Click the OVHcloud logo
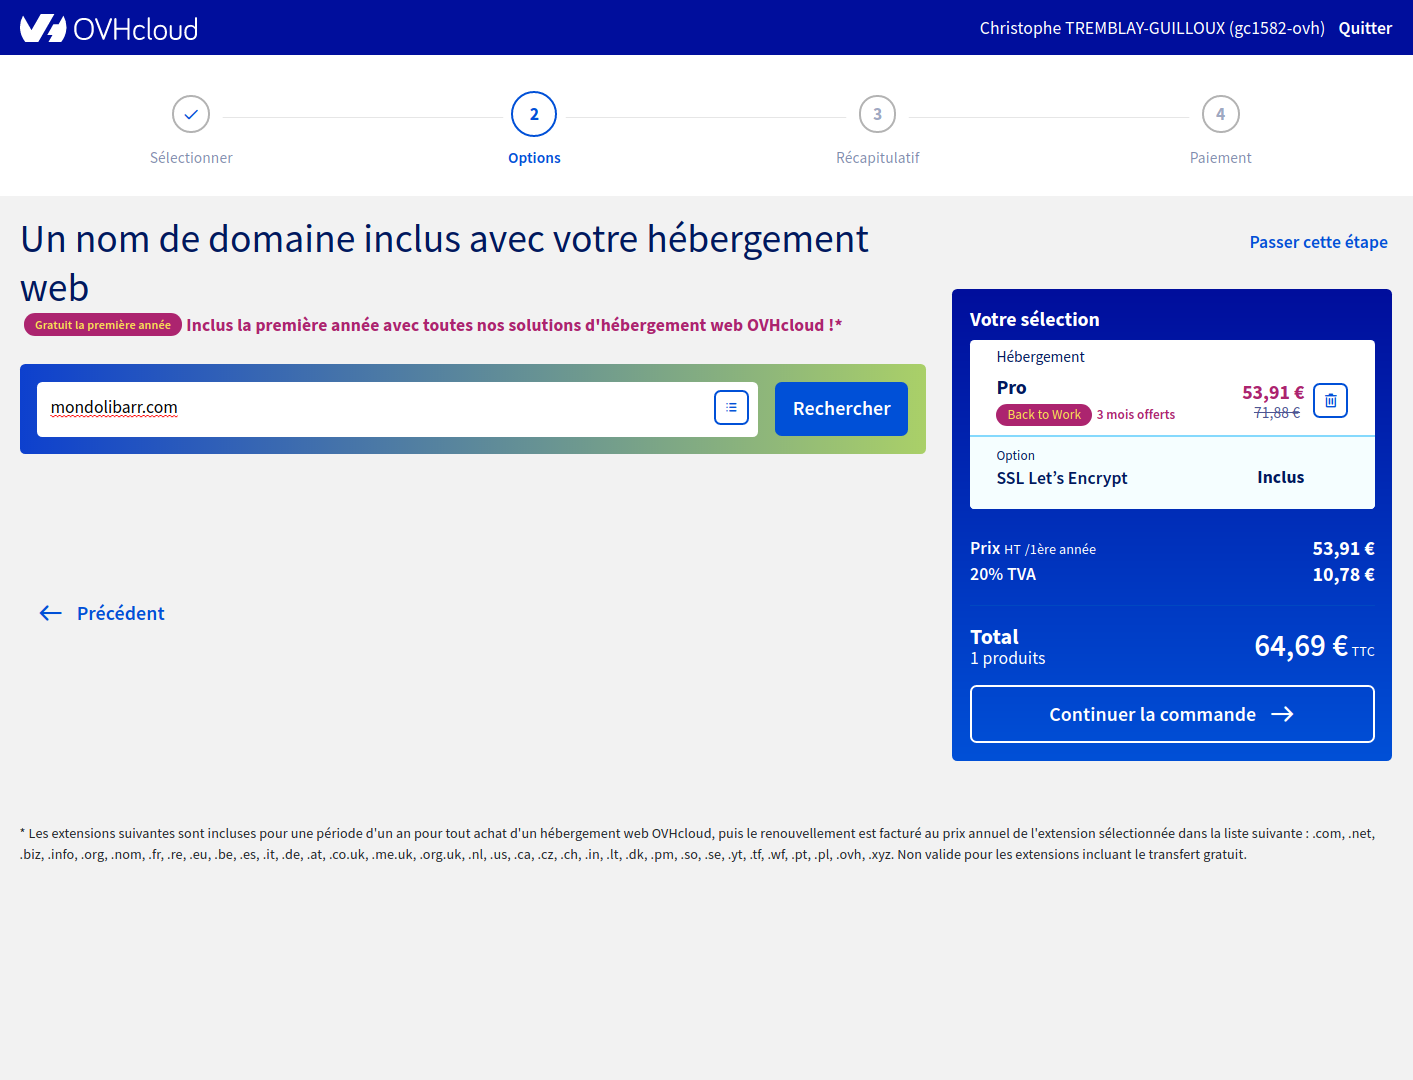The height and width of the screenshot is (1080, 1413). (109, 28)
